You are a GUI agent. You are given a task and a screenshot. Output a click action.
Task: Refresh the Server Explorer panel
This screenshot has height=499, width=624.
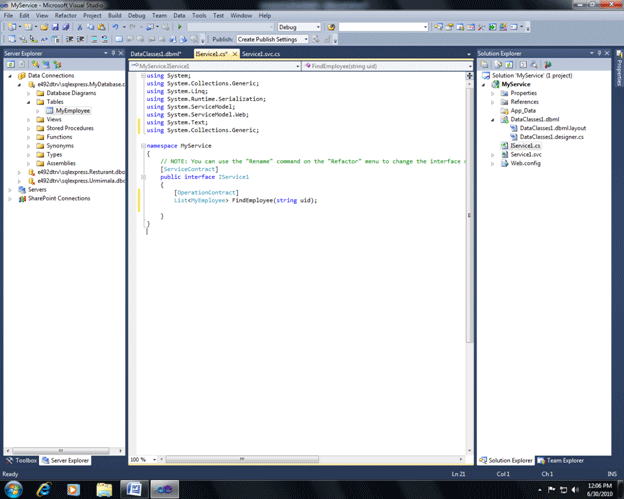pos(9,64)
